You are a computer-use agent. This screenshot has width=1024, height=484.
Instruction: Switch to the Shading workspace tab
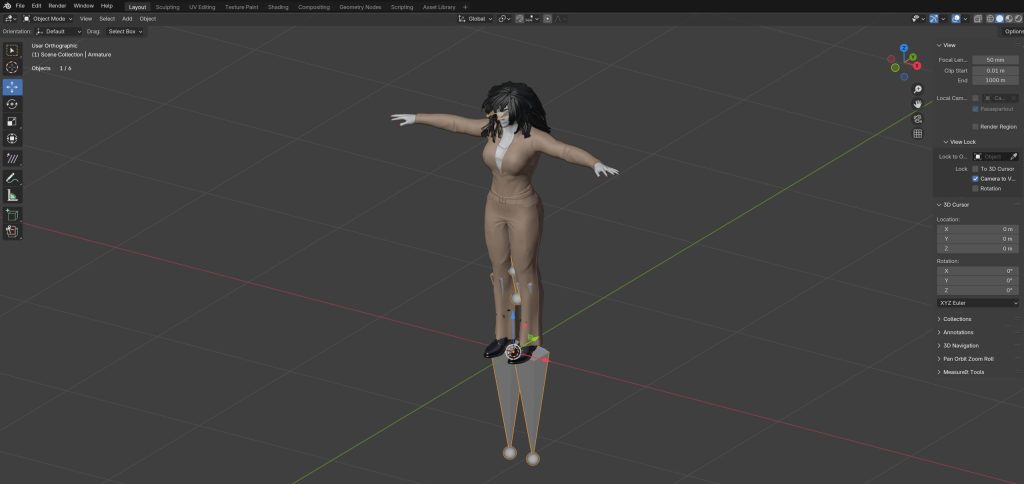(x=278, y=7)
